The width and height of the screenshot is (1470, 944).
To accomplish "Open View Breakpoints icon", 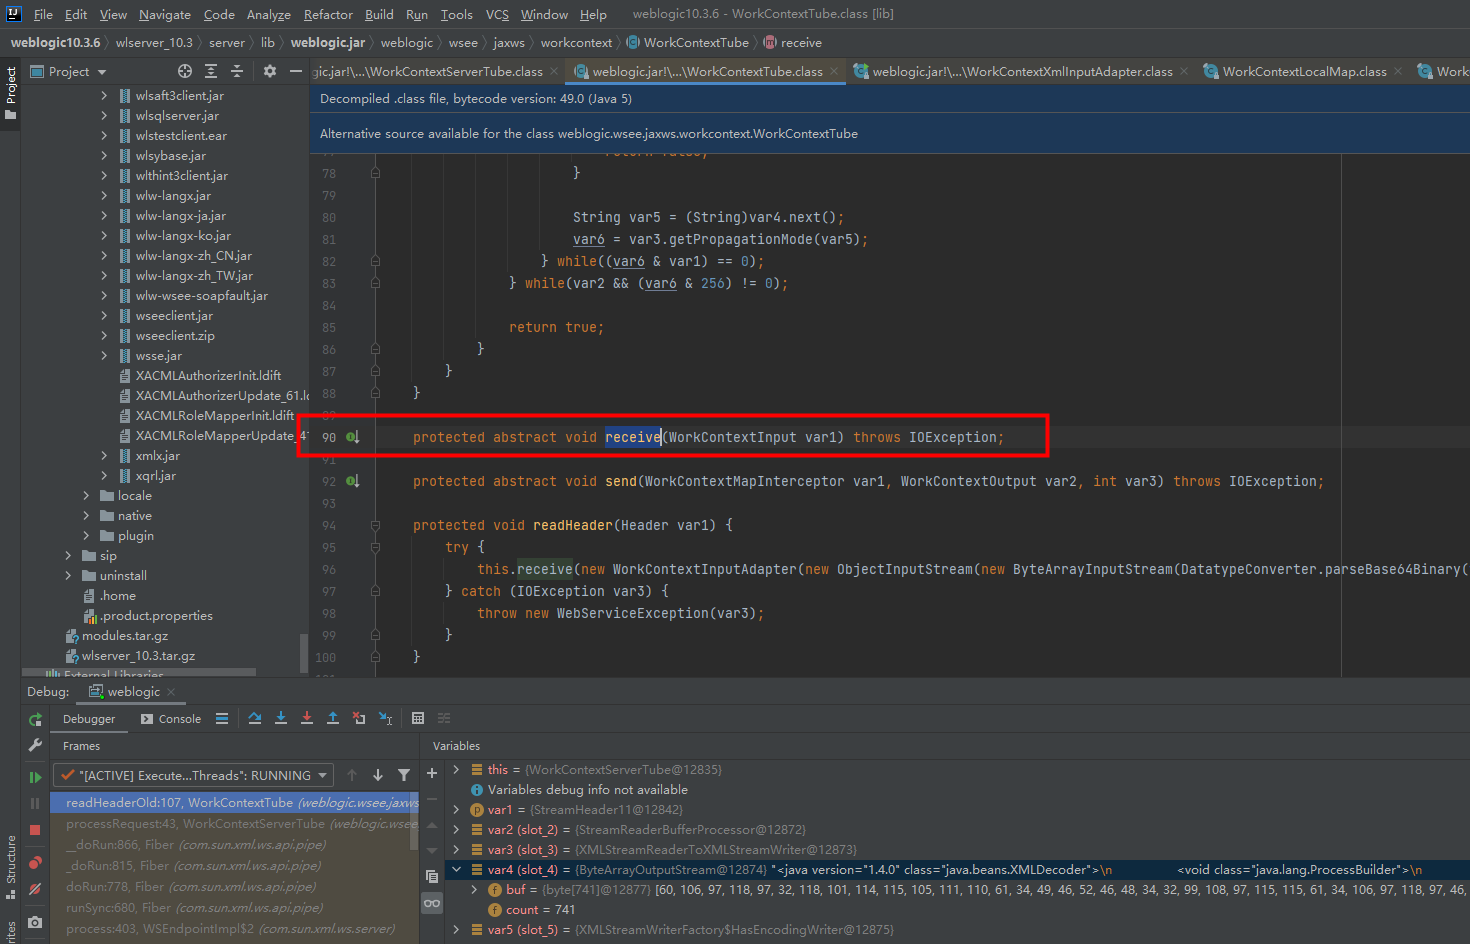I will pyautogui.click(x=35, y=862).
